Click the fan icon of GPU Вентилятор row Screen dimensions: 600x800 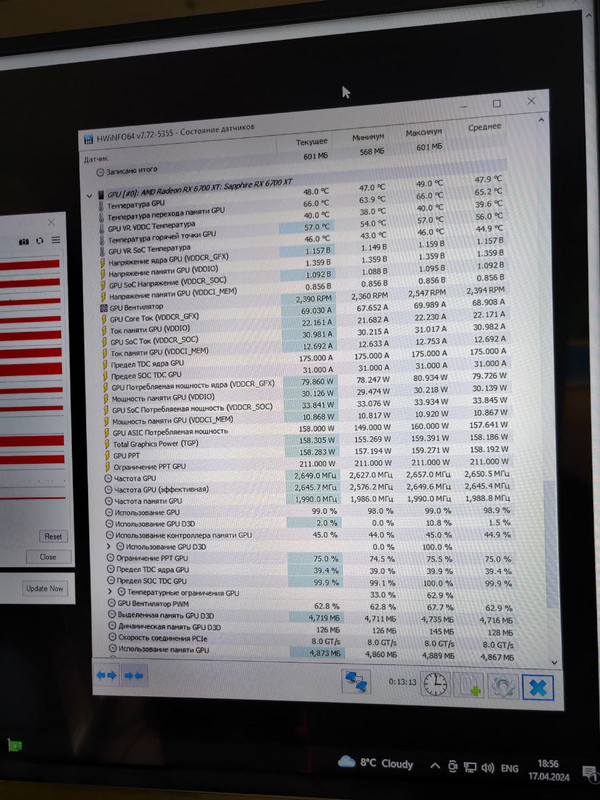click(x=104, y=308)
